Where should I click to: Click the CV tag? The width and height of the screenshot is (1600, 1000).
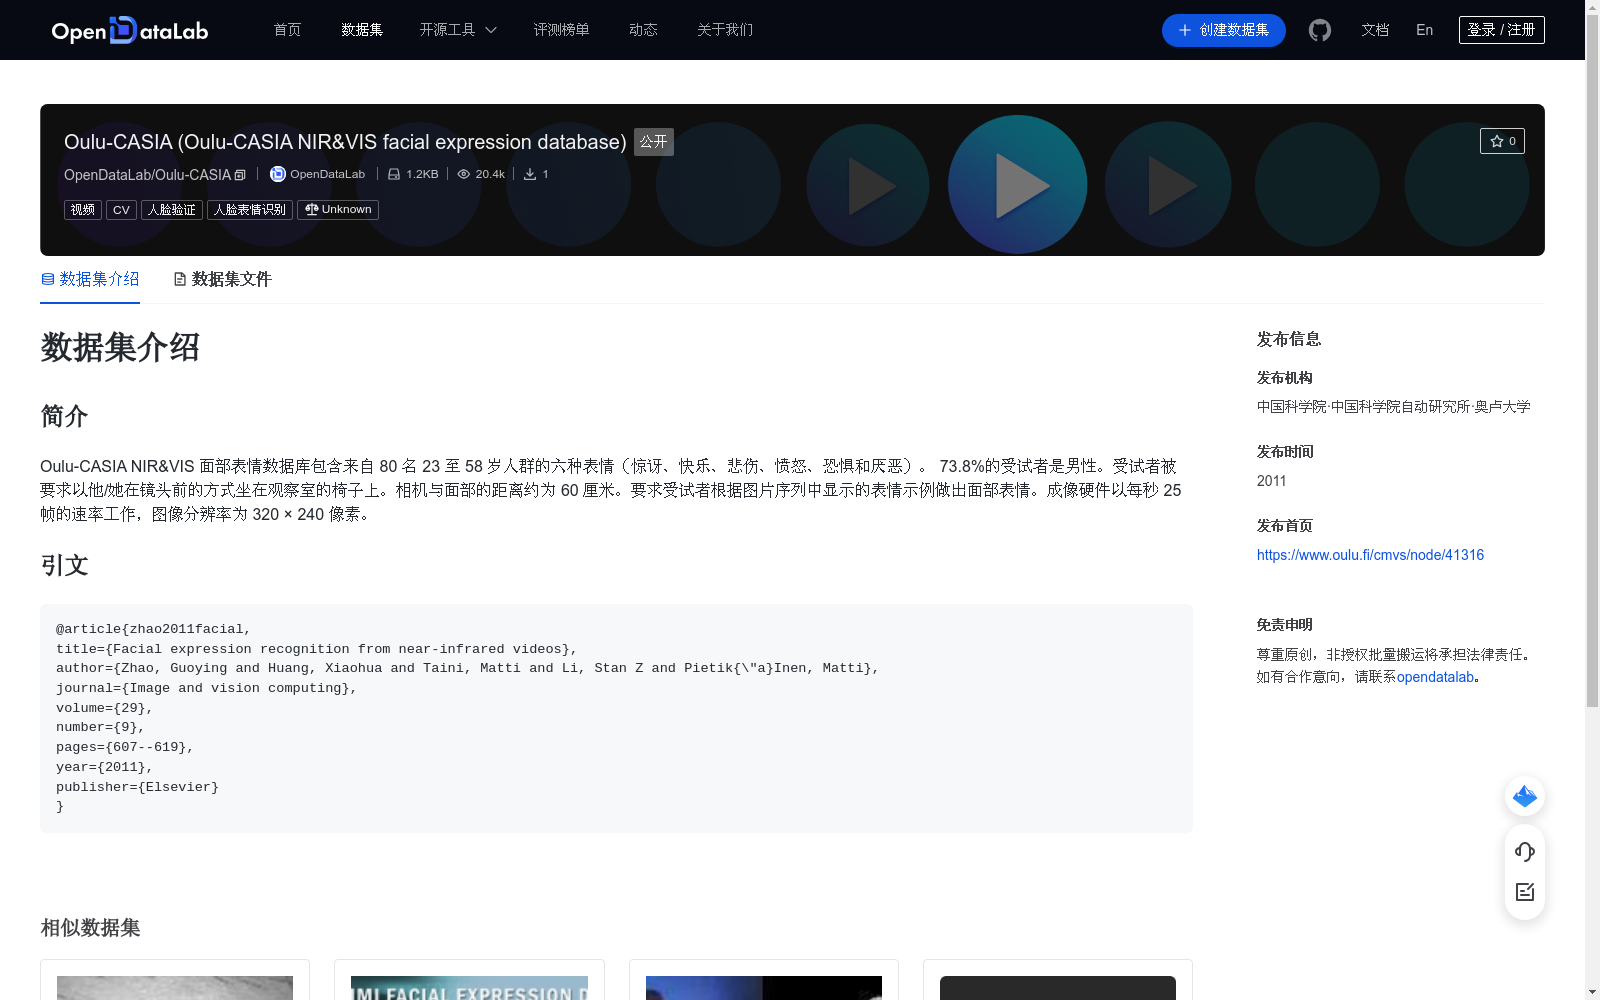point(121,210)
